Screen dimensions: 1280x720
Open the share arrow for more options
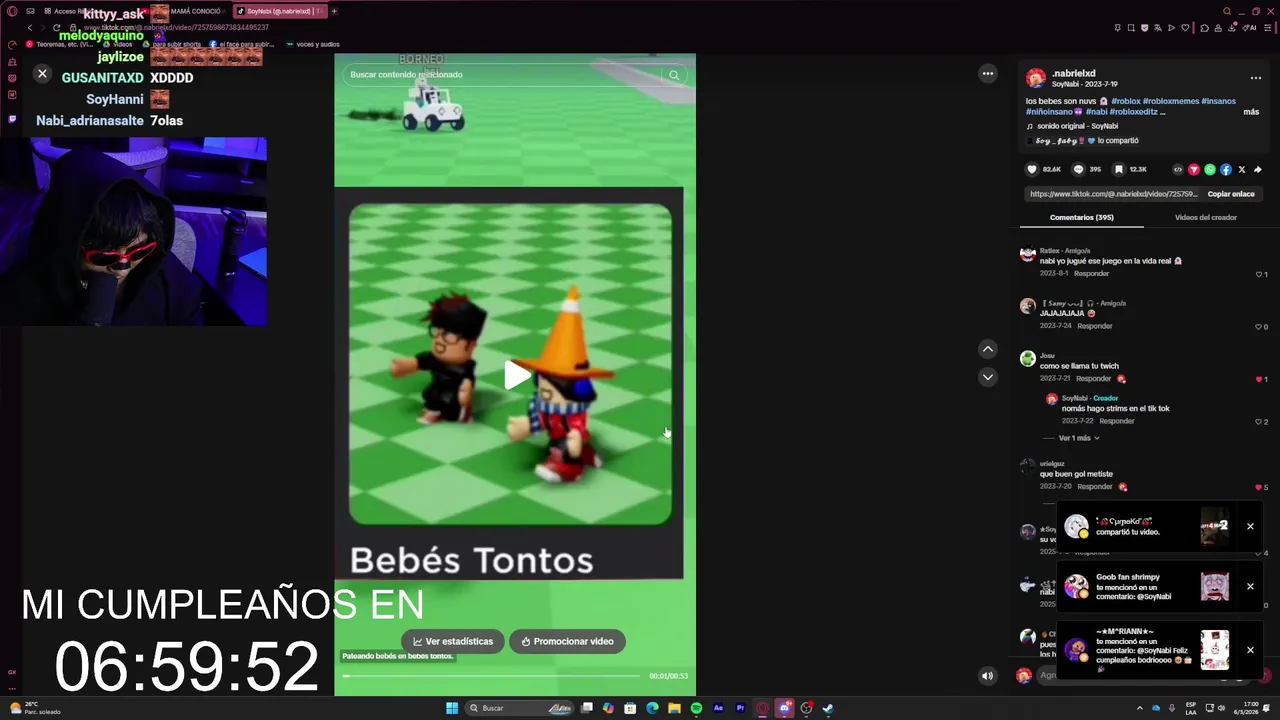pos(1258,169)
